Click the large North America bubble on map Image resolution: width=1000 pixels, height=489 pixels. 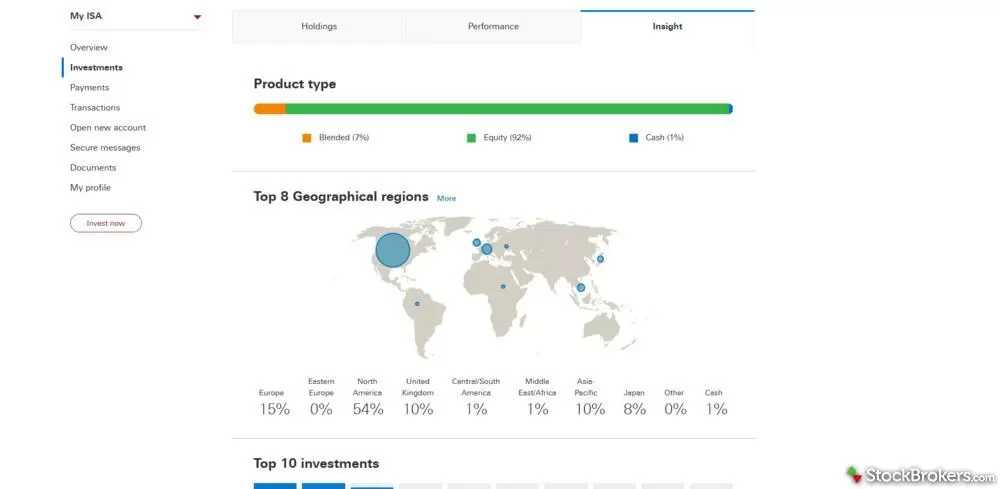pos(393,250)
